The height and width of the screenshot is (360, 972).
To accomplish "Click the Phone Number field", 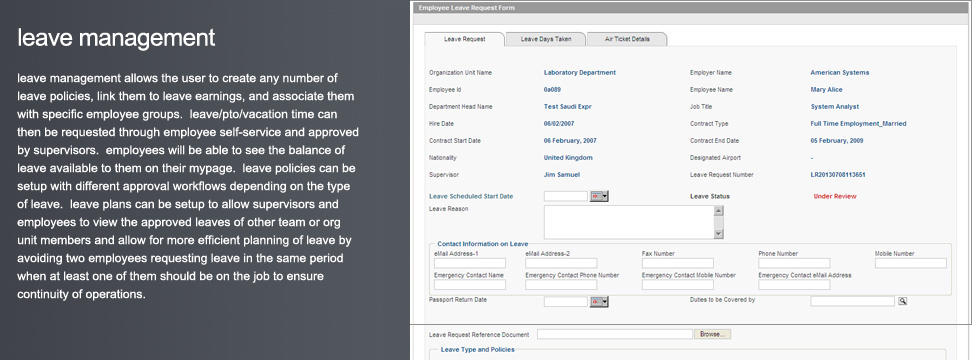I will point(794,263).
